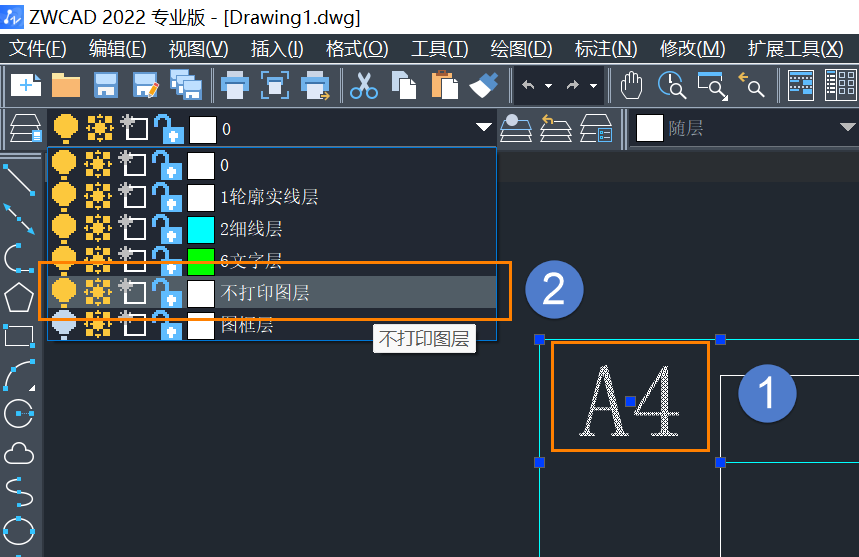The image size is (859, 557).
Task: Toggle on/off bulb of 不打印图层 layer
Action: pyautogui.click(x=64, y=292)
